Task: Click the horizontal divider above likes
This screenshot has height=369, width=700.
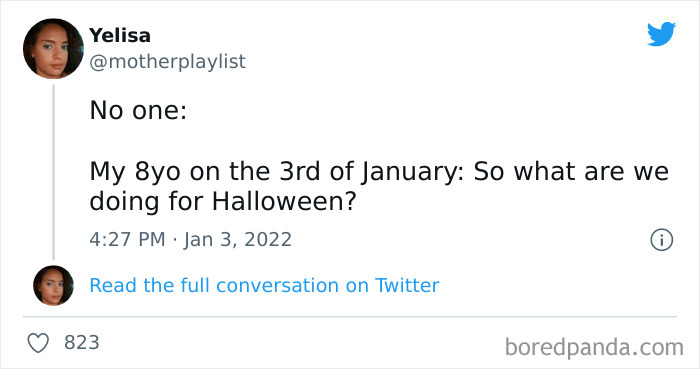Action: tap(350, 317)
